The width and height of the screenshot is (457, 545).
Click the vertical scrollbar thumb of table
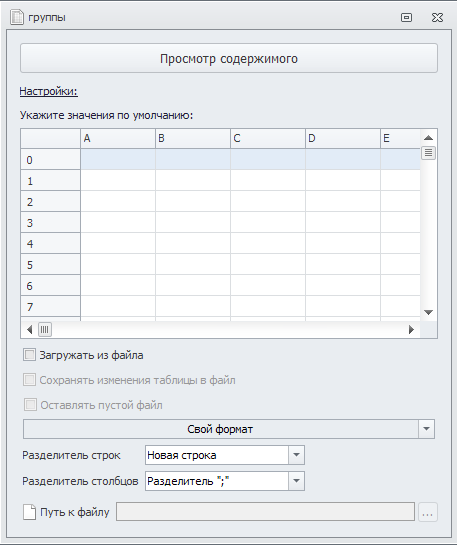click(429, 153)
